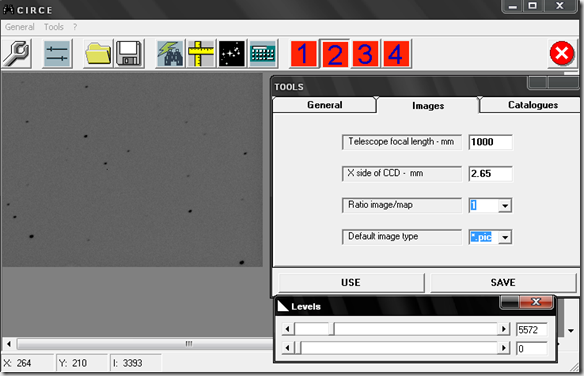The image size is (584, 376).
Task: Activate red button number 3
Action: tap(365, 54)
